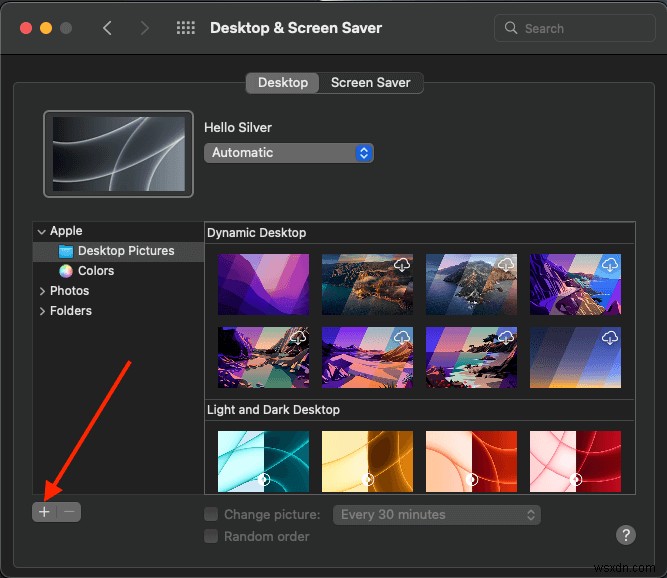Select the Catalina island dynamic wallpaper
Viewport: 667px width, 578px height.
pos(471,284)
